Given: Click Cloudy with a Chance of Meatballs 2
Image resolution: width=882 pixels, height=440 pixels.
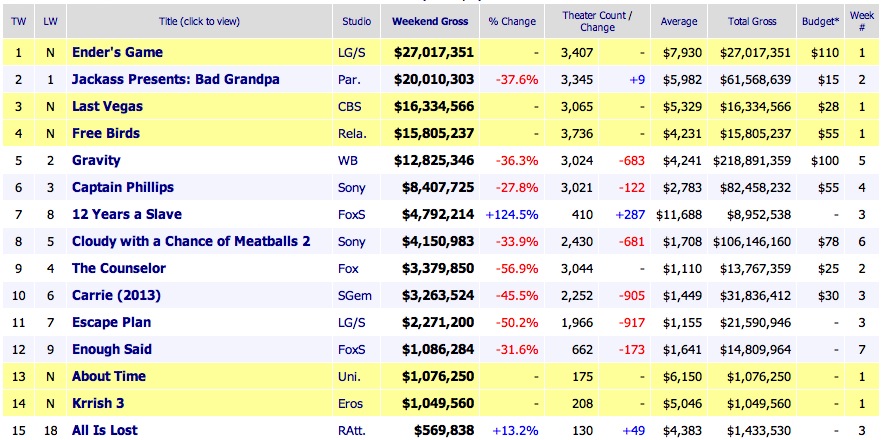Looking at the screenshot, I should [191, 241].
